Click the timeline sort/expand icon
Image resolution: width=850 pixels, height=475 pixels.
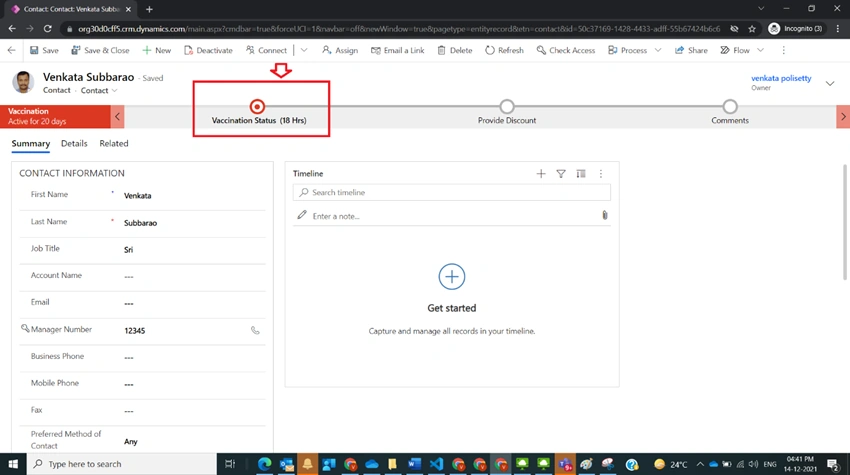click(581, 174)
